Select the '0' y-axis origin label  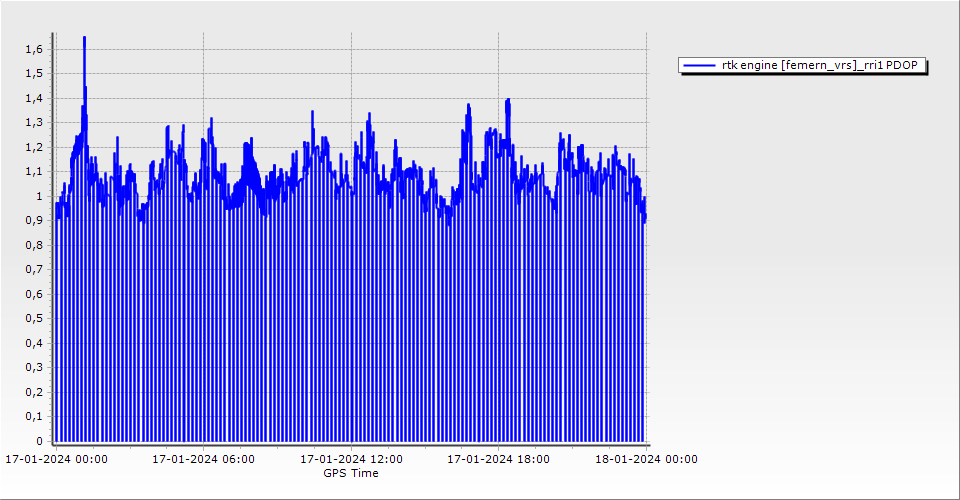point(38,441)
